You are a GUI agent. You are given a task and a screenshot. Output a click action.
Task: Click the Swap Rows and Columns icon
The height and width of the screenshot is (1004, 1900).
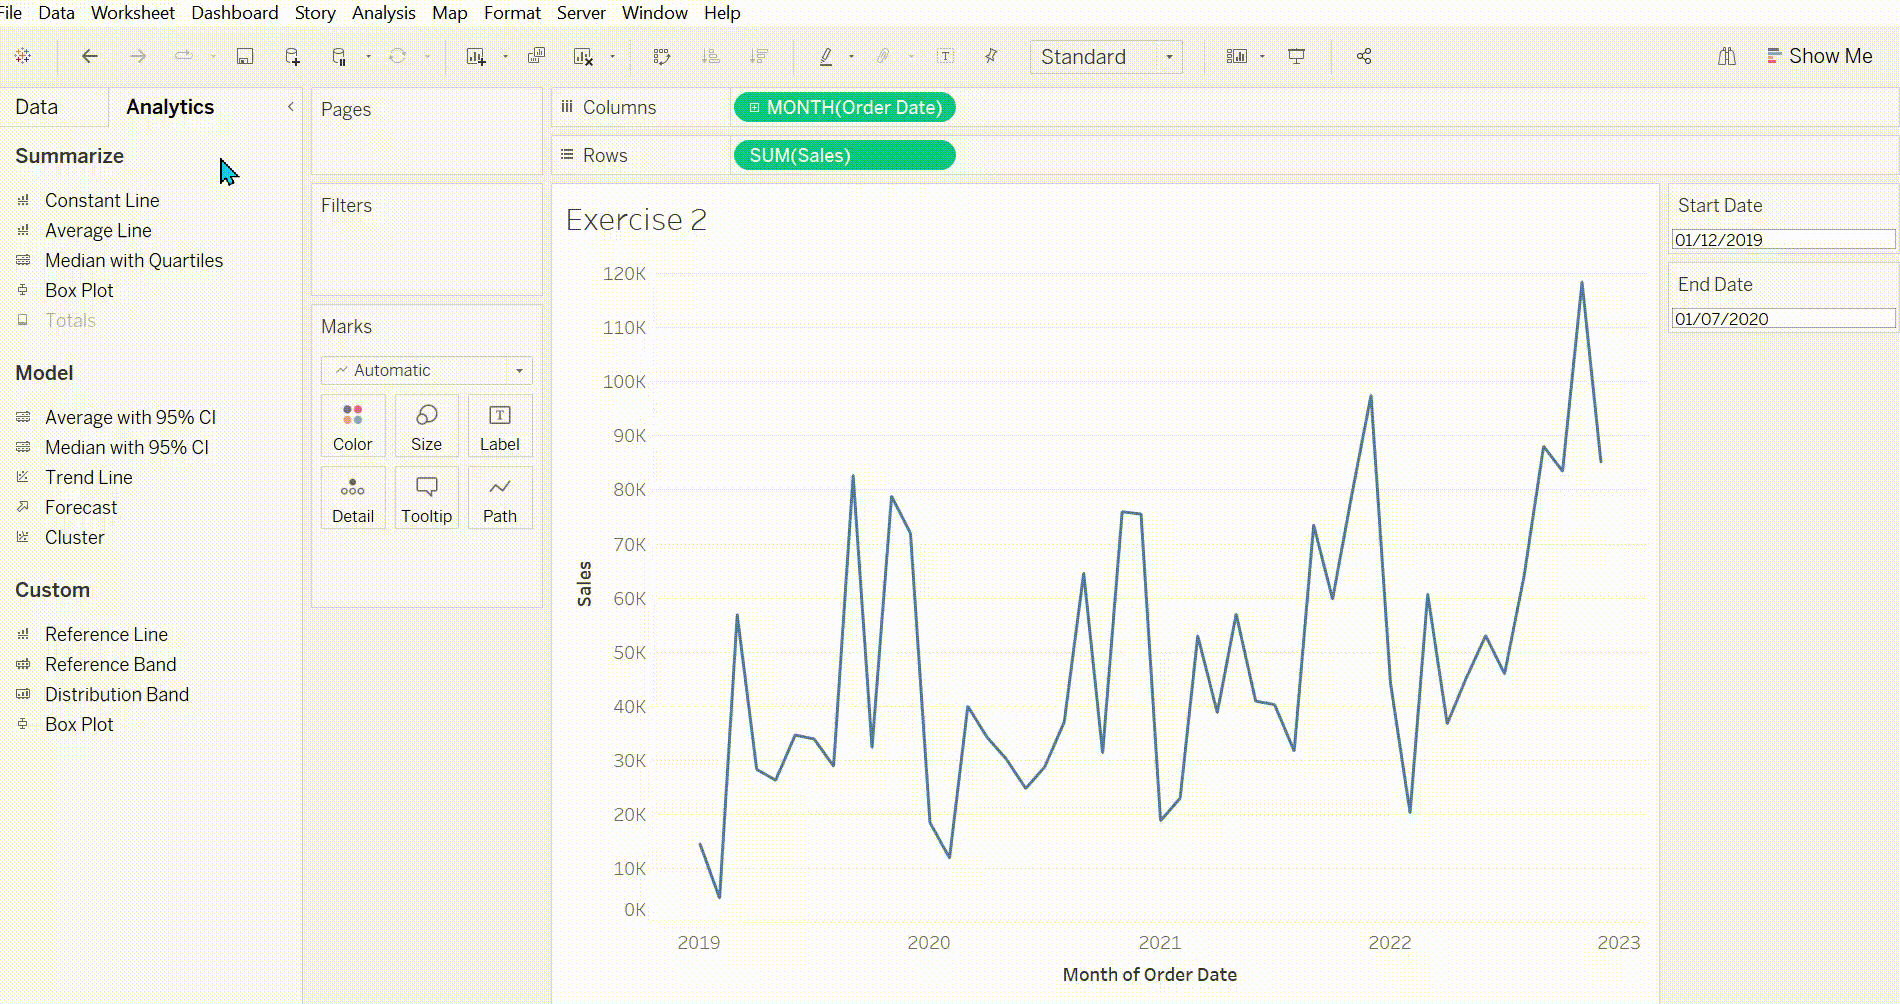661,56
